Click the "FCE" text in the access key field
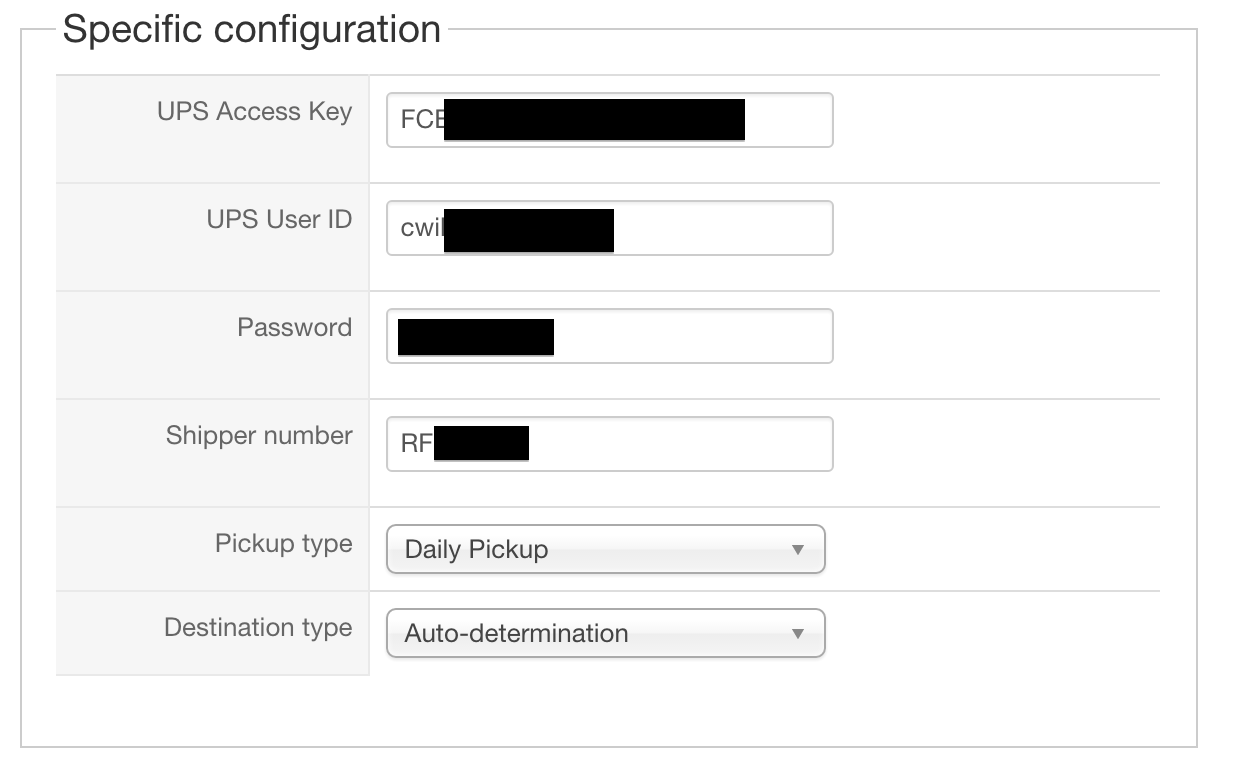Viewport: 1244px width, 764px height. click(x=420, y=121)
